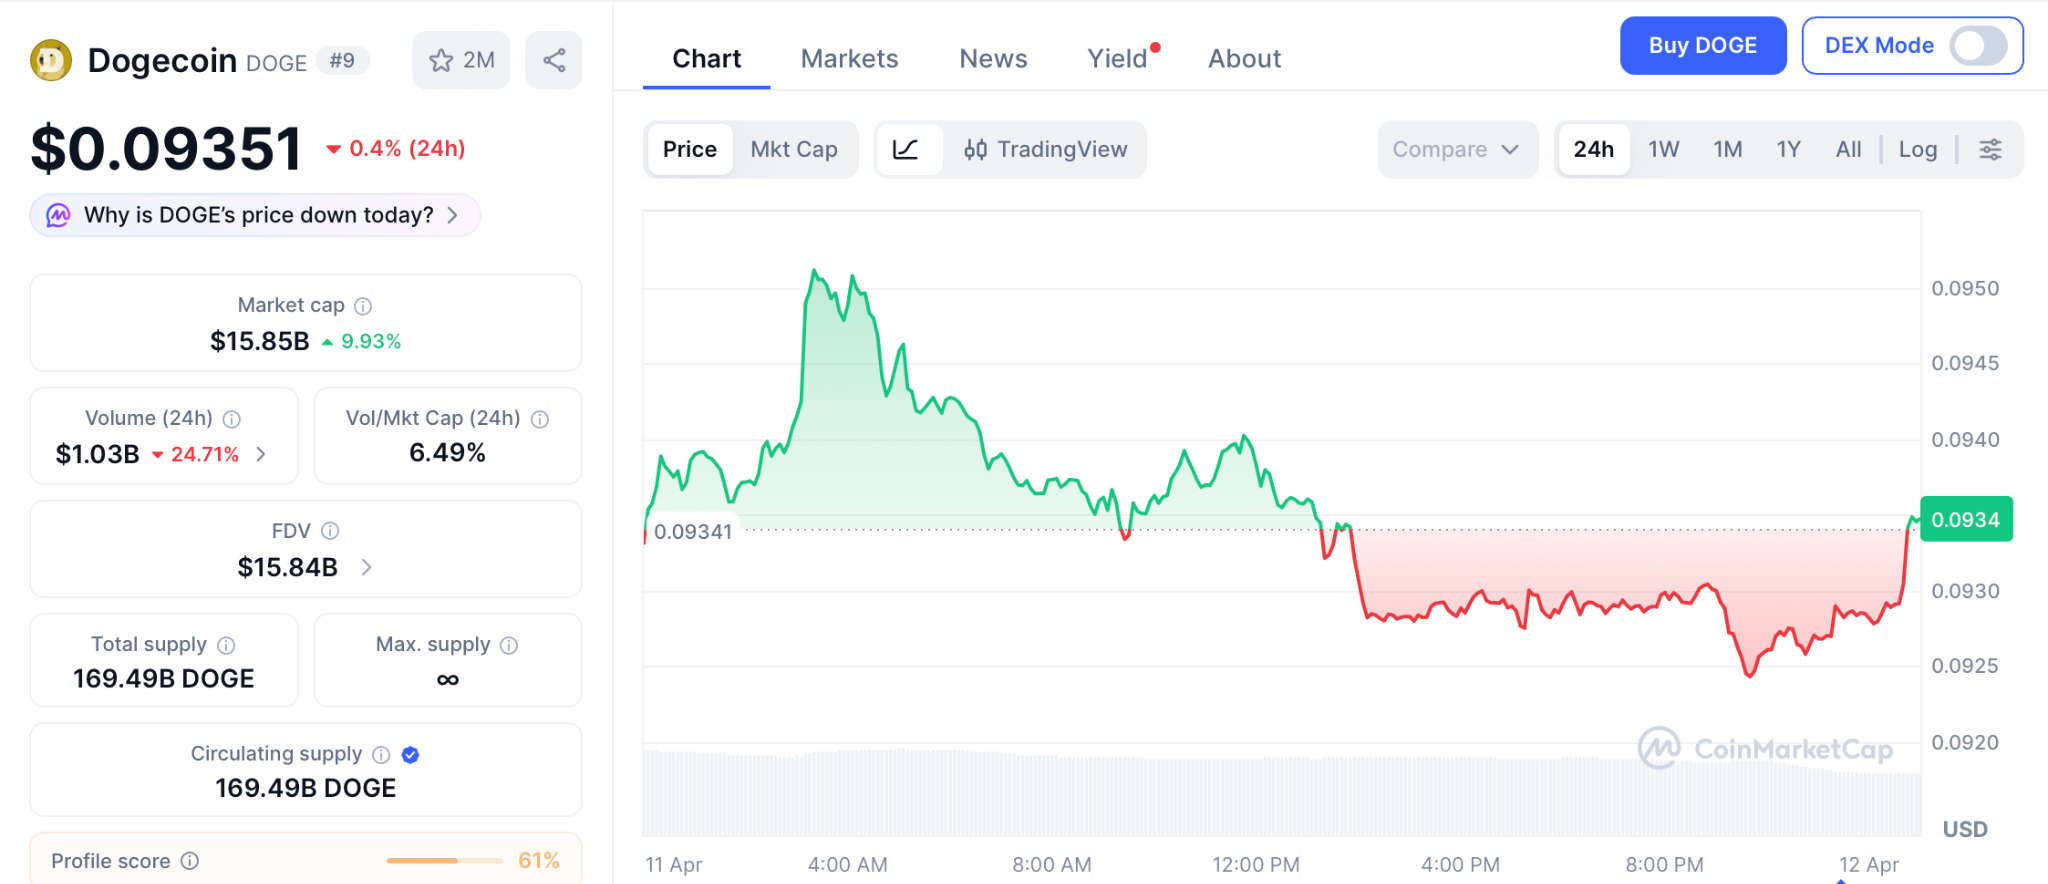2048x884 pixels.
Task: Click Circulating supply verified badge
Action: pos(410,755)
